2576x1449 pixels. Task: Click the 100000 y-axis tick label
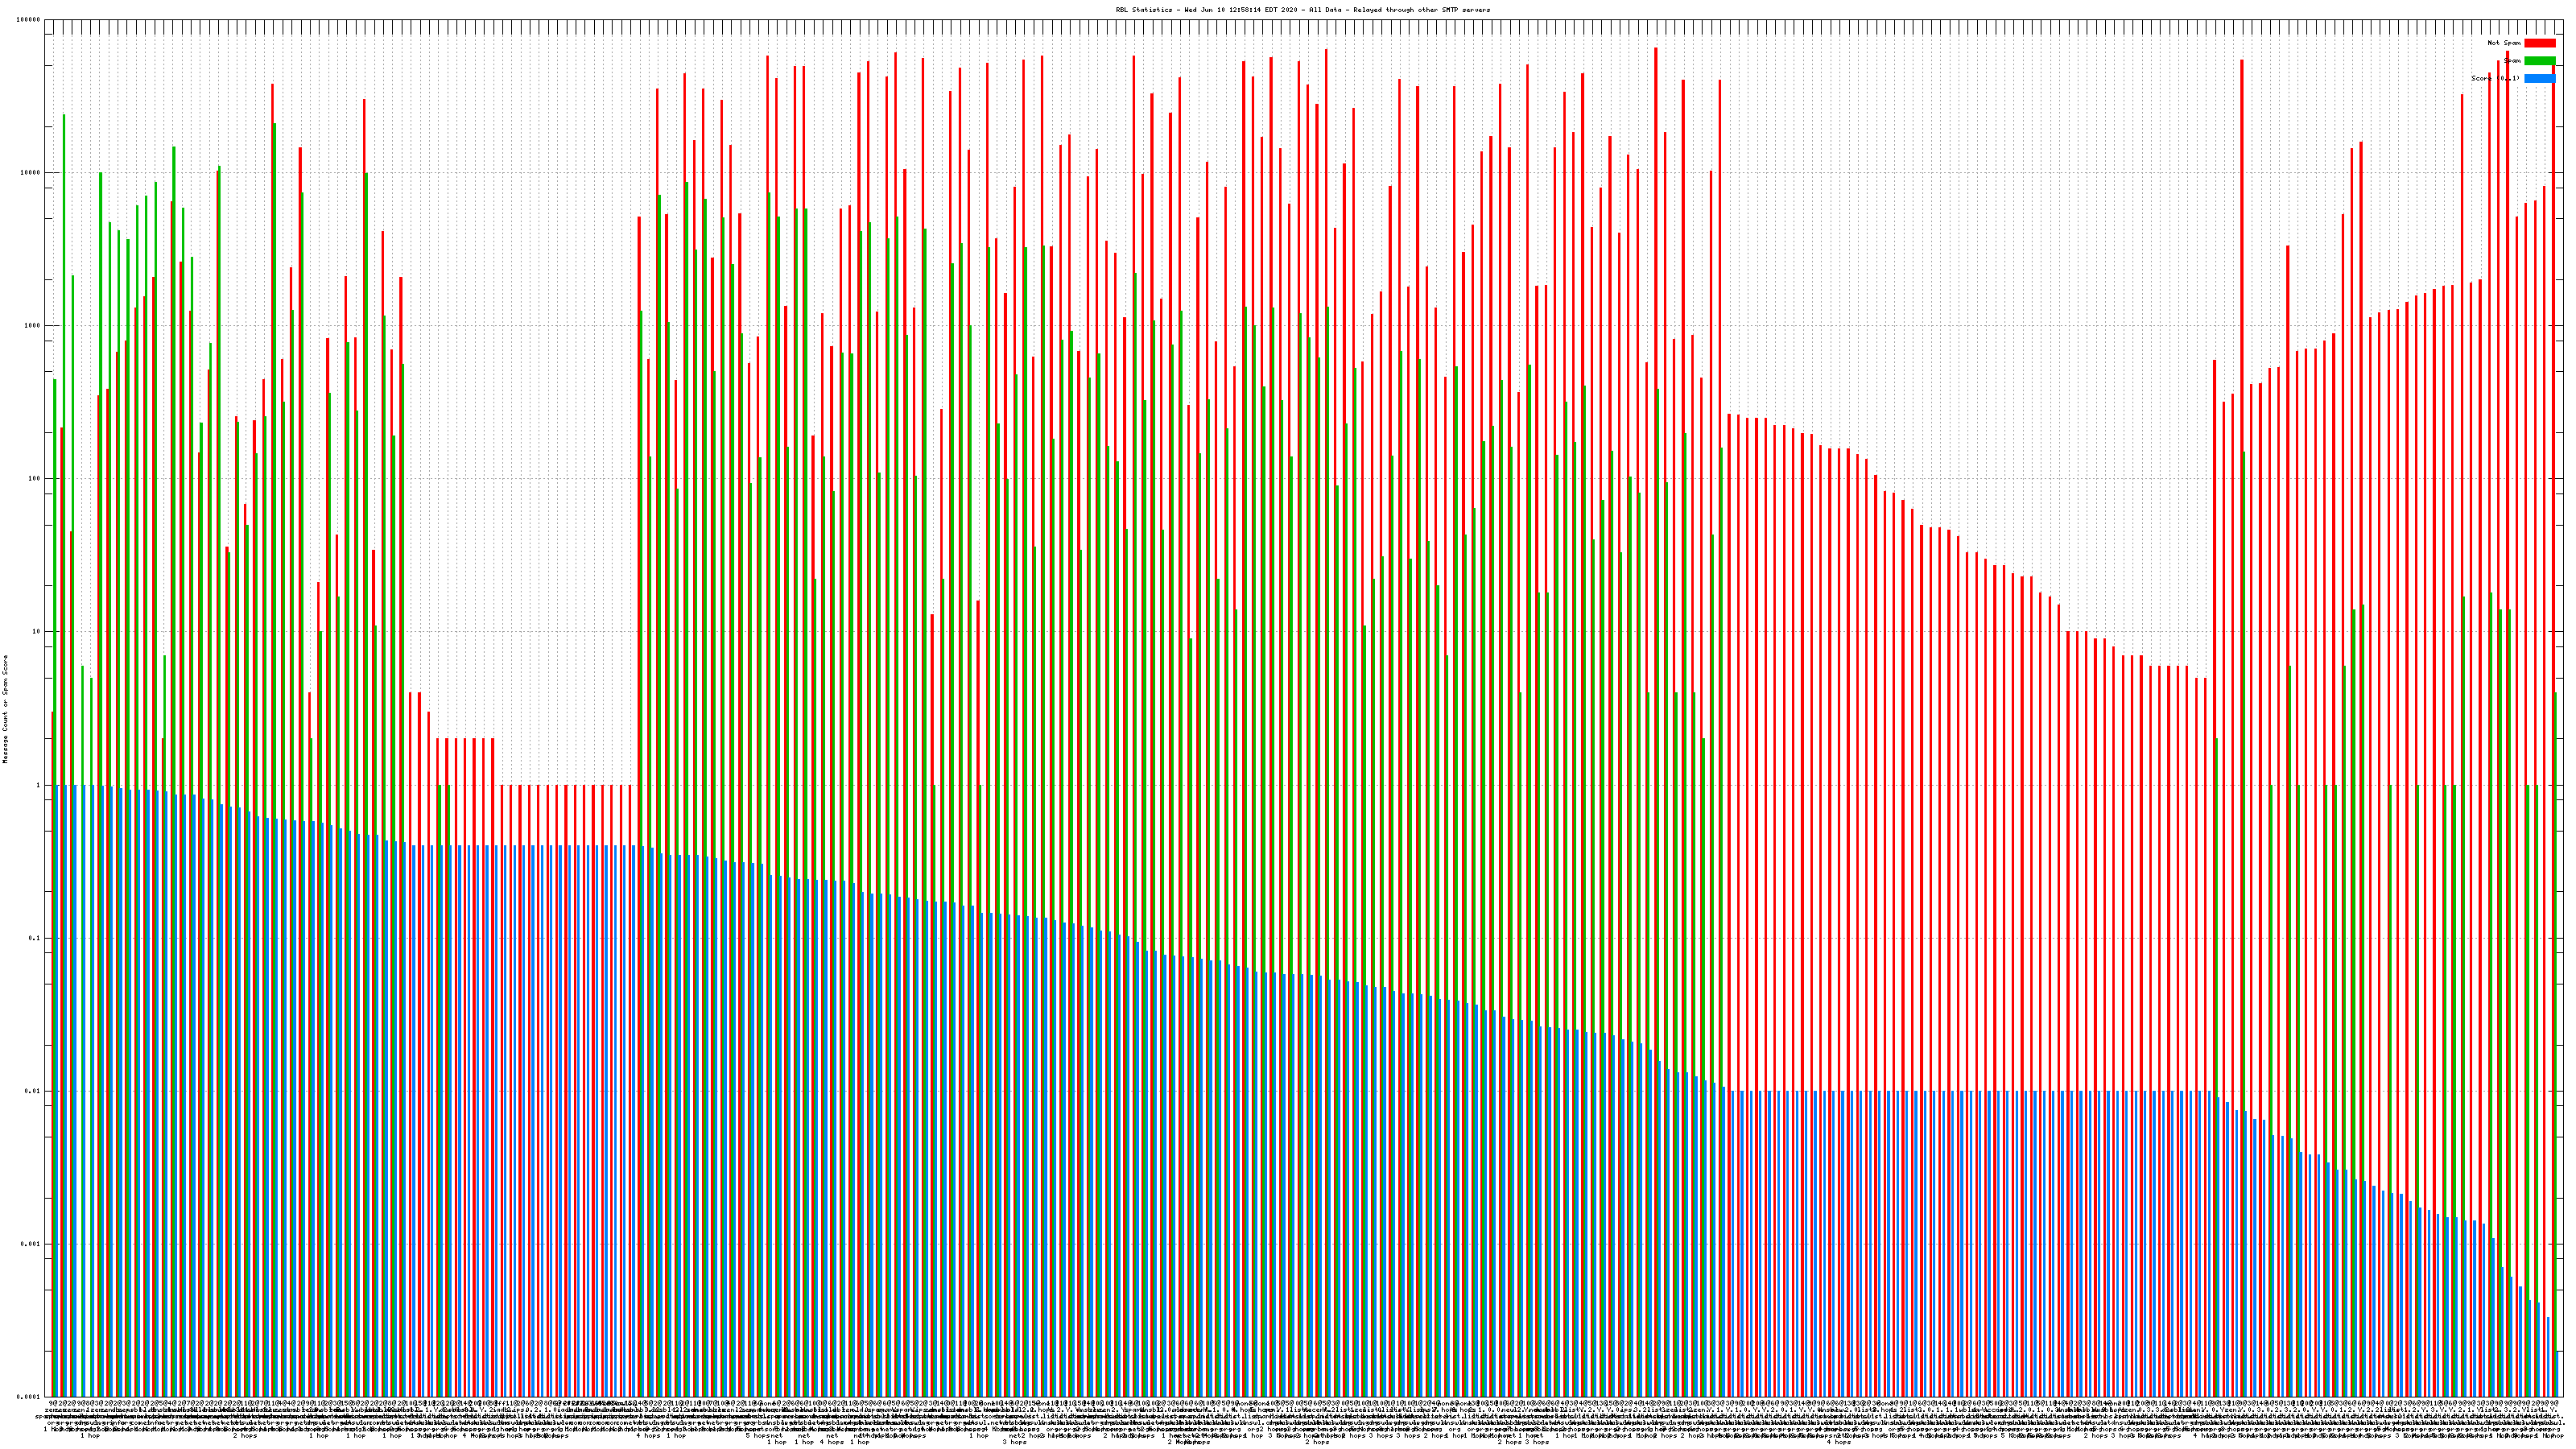[x=29, y=20]
